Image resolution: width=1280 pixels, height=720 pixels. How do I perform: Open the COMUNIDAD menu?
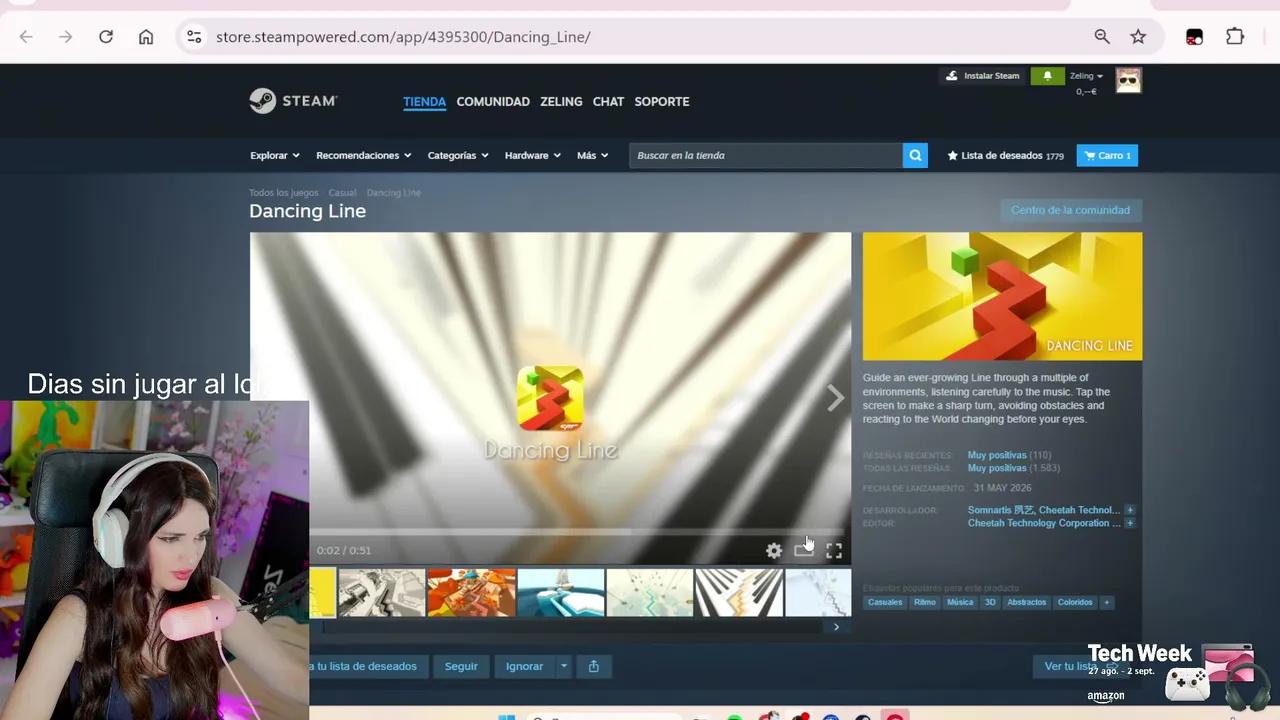[x=493, y=101]
